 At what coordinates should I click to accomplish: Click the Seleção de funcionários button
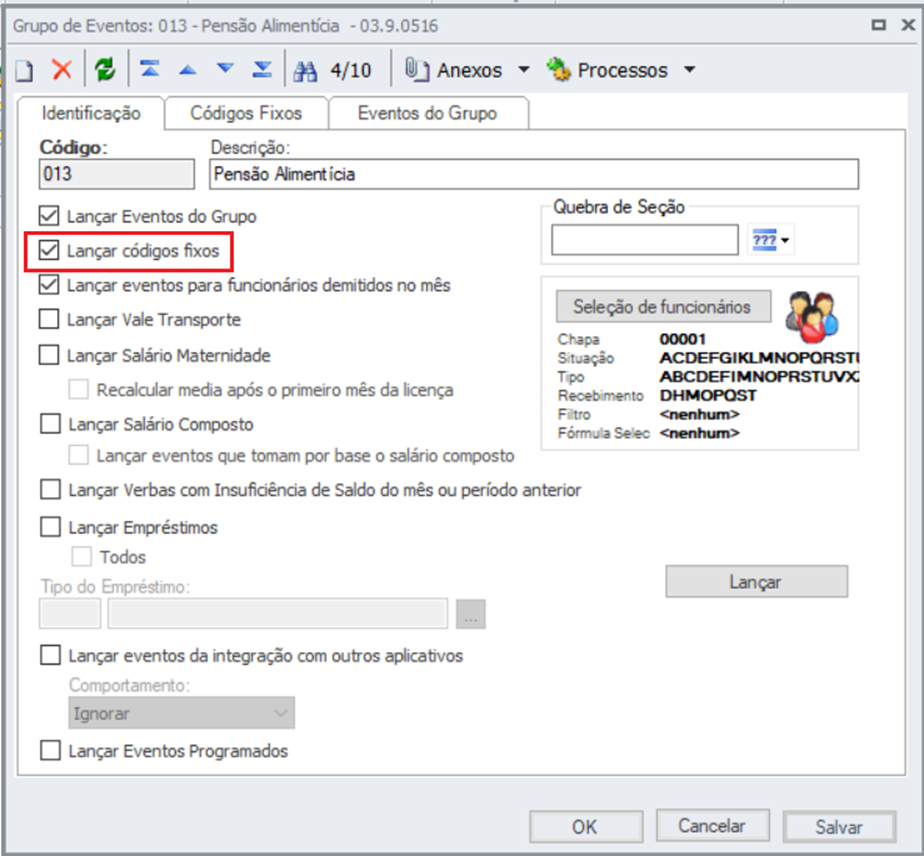click(664, 306)
